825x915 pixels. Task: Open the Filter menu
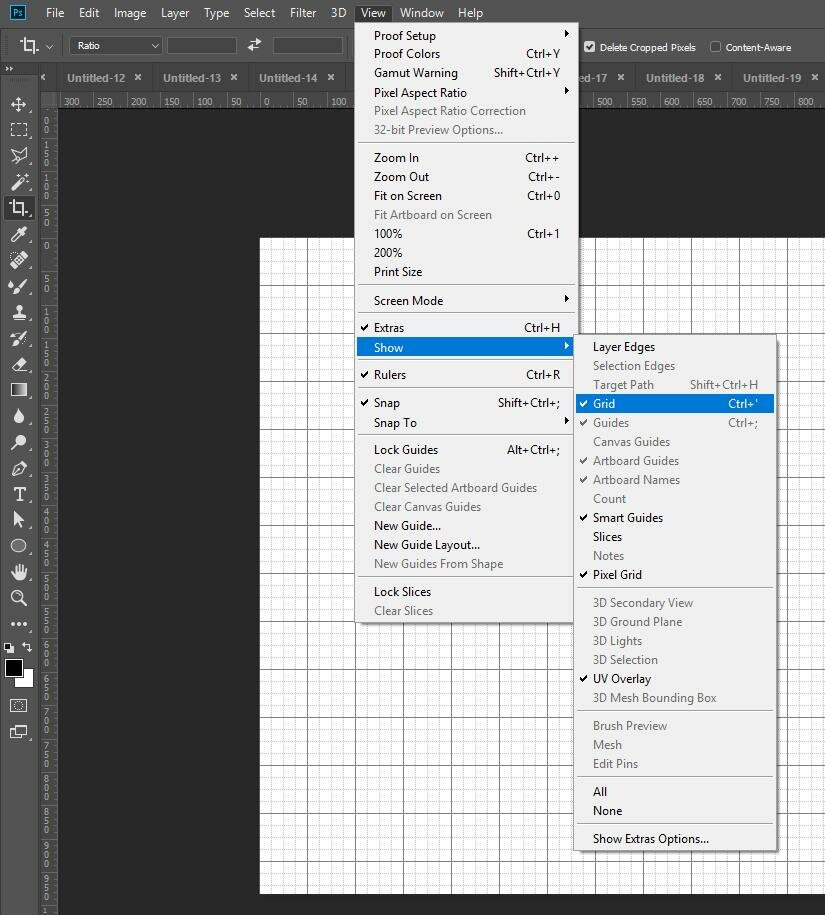304,13
